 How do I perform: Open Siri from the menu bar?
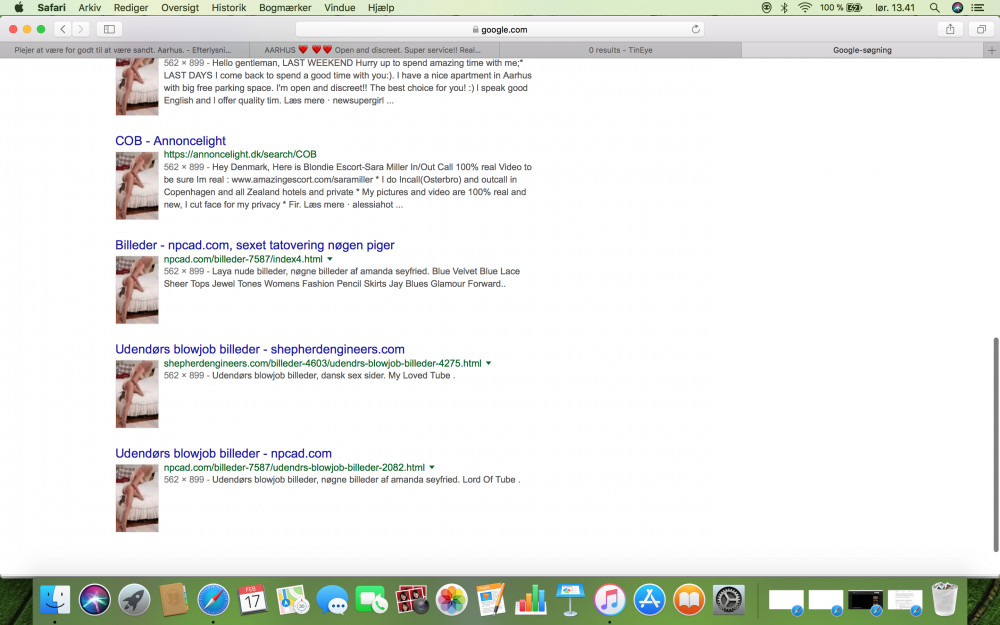(957, 8)
